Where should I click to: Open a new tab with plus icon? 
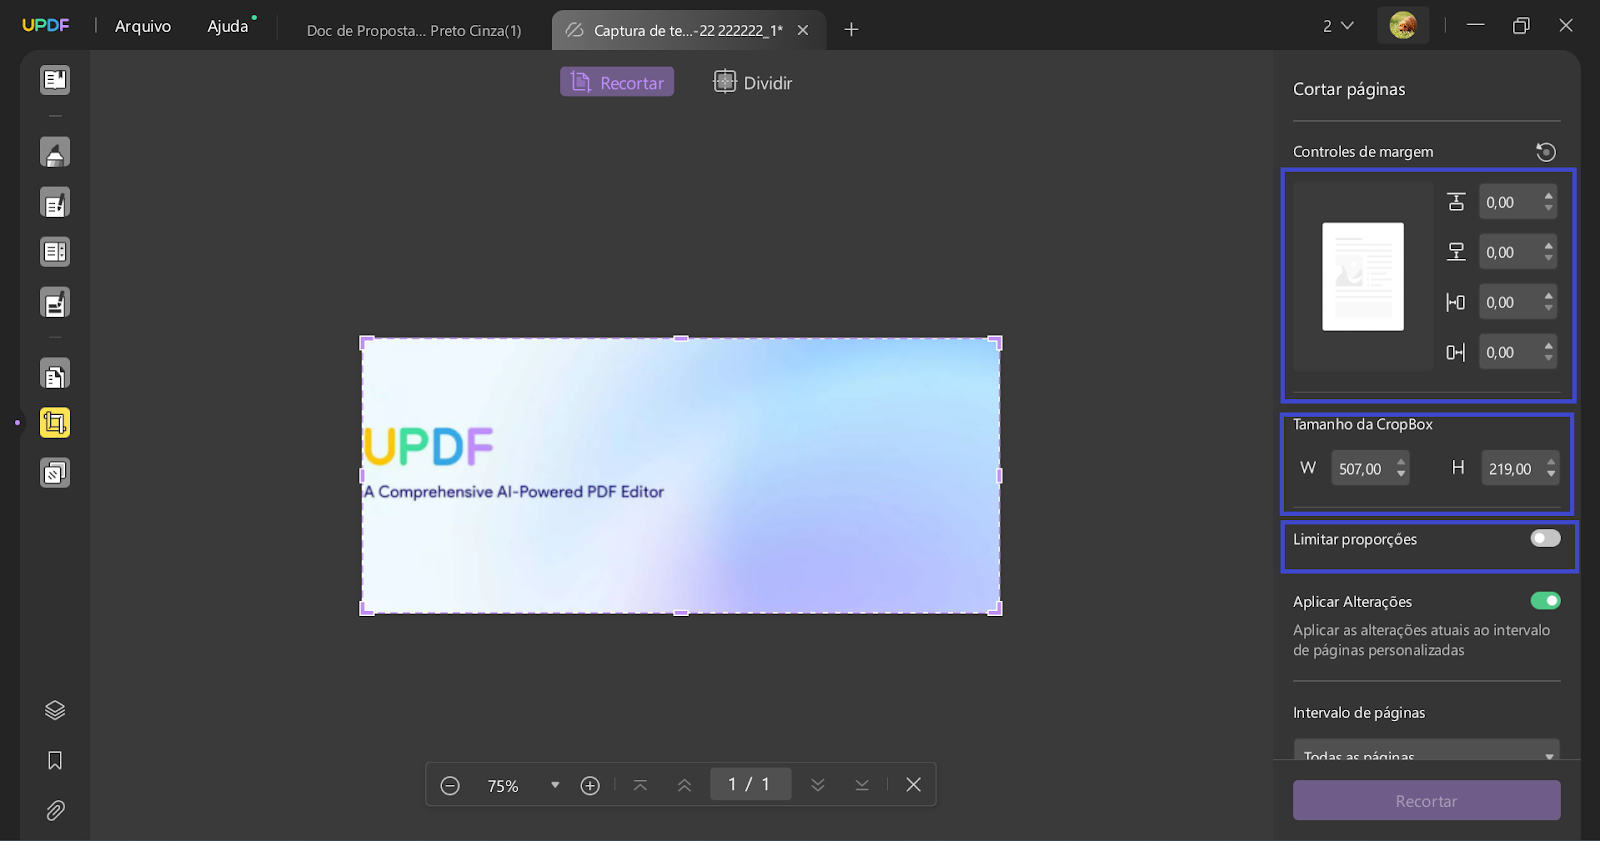pyautogui.click(x=851, y=30)
